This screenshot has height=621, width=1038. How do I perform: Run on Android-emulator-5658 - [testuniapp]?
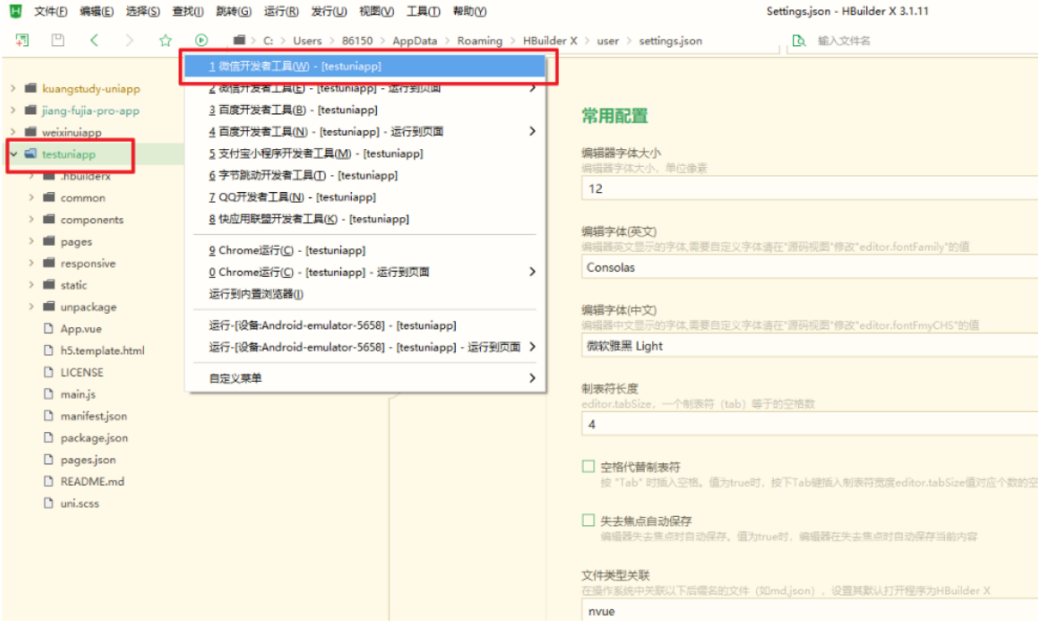pos(365,325)
